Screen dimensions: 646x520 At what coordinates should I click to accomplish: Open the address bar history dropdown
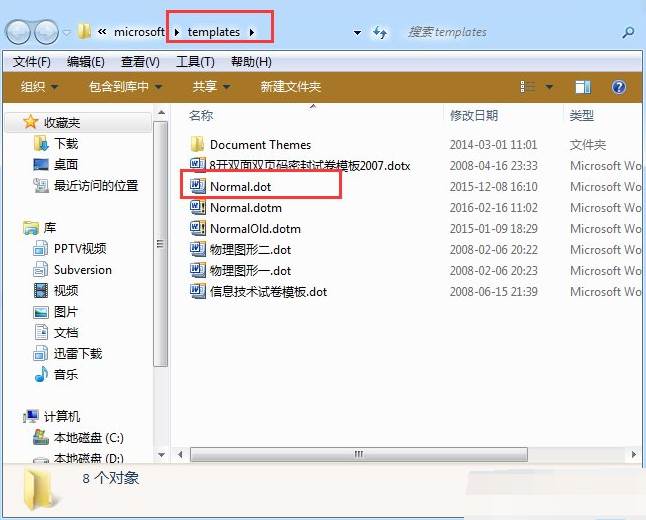point(357,32)
